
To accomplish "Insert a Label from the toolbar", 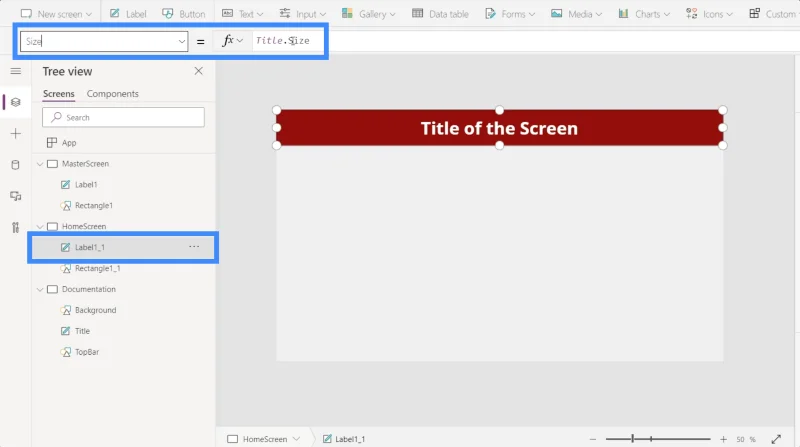I will 128,14.
